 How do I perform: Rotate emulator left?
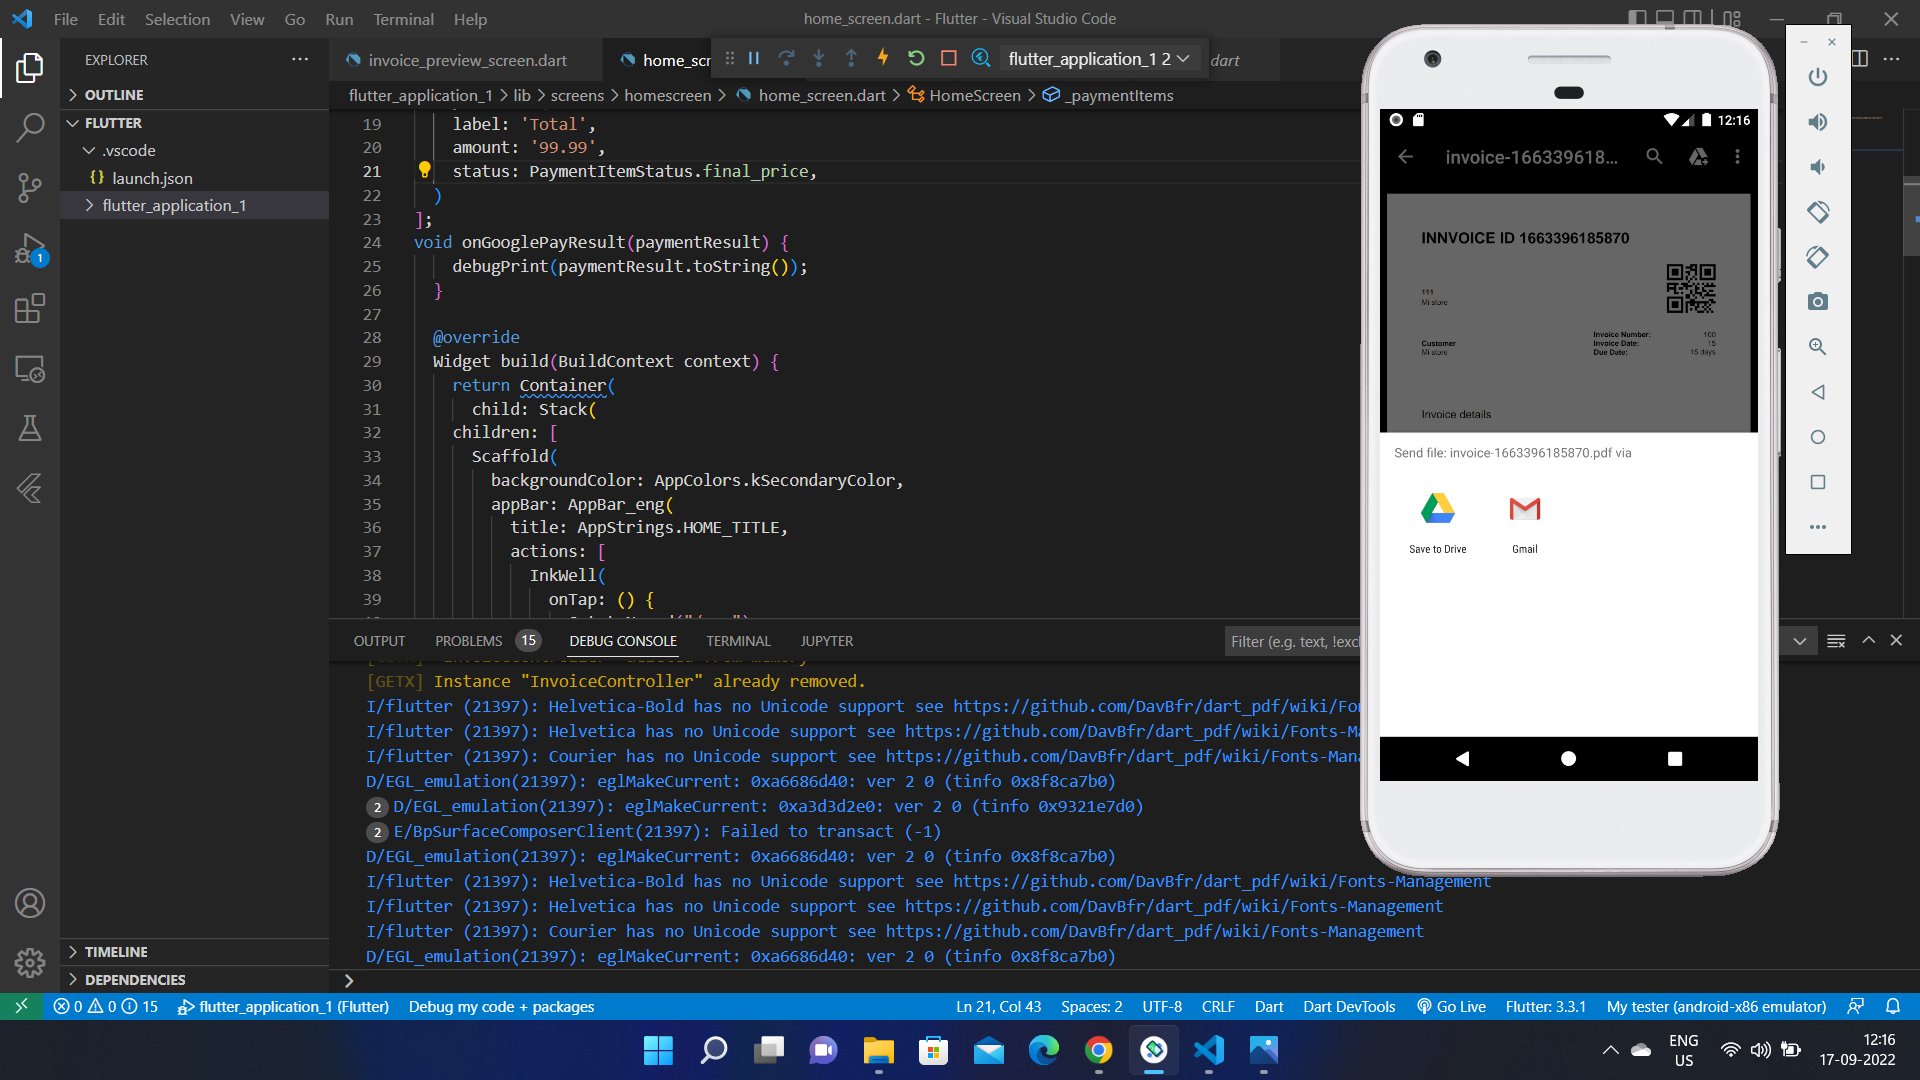pos(1818,212)
